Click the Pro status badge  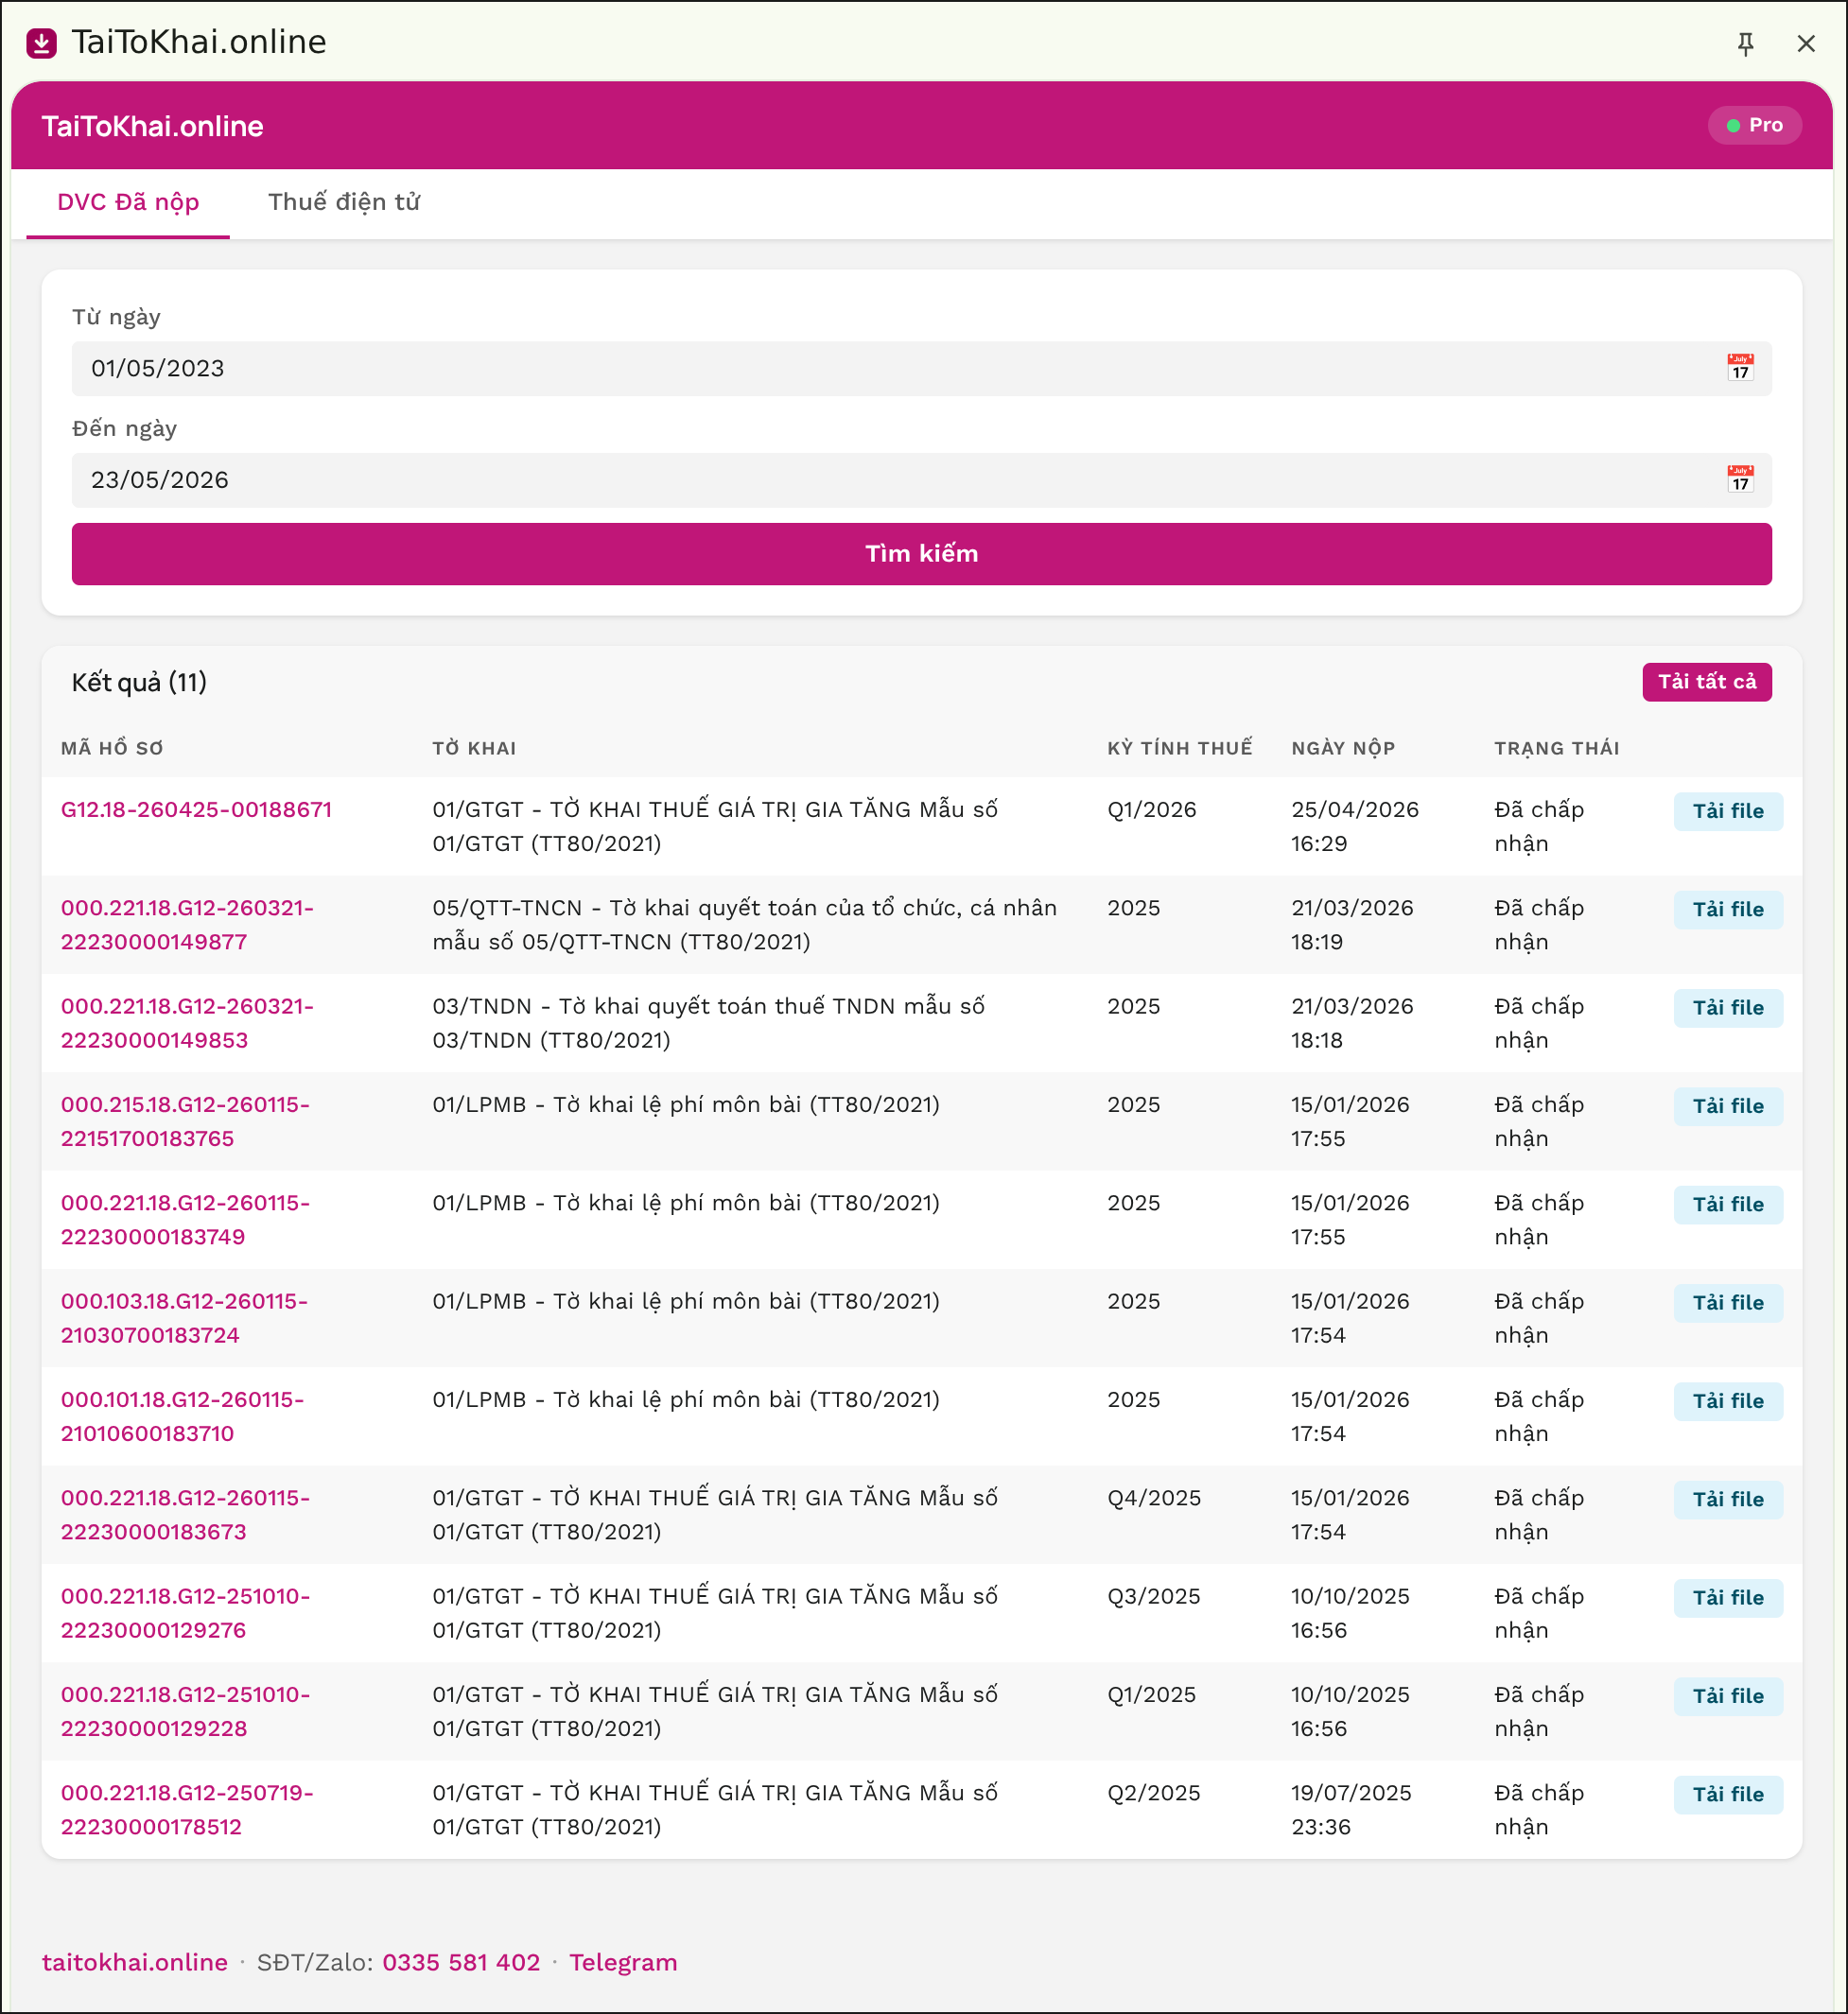[1754, 125]
